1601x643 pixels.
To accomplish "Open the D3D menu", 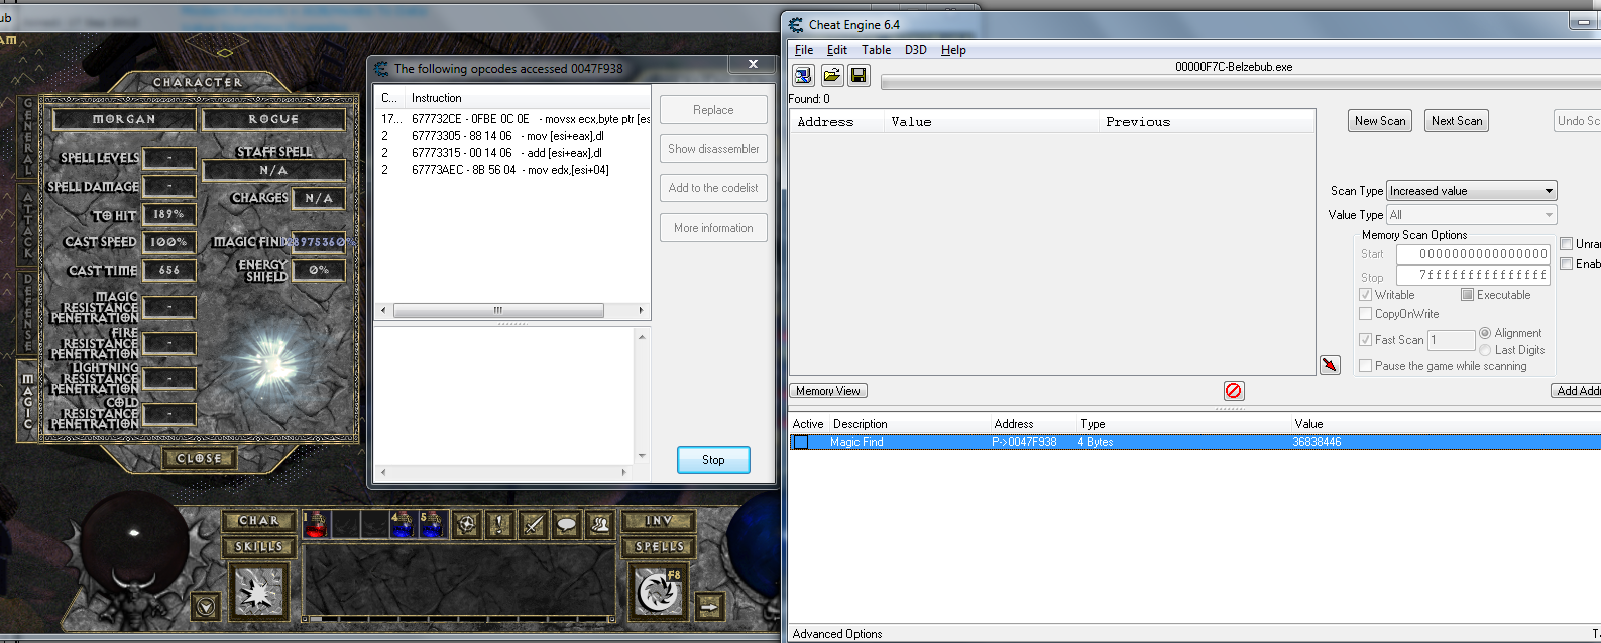I will (x=916, y=50).
